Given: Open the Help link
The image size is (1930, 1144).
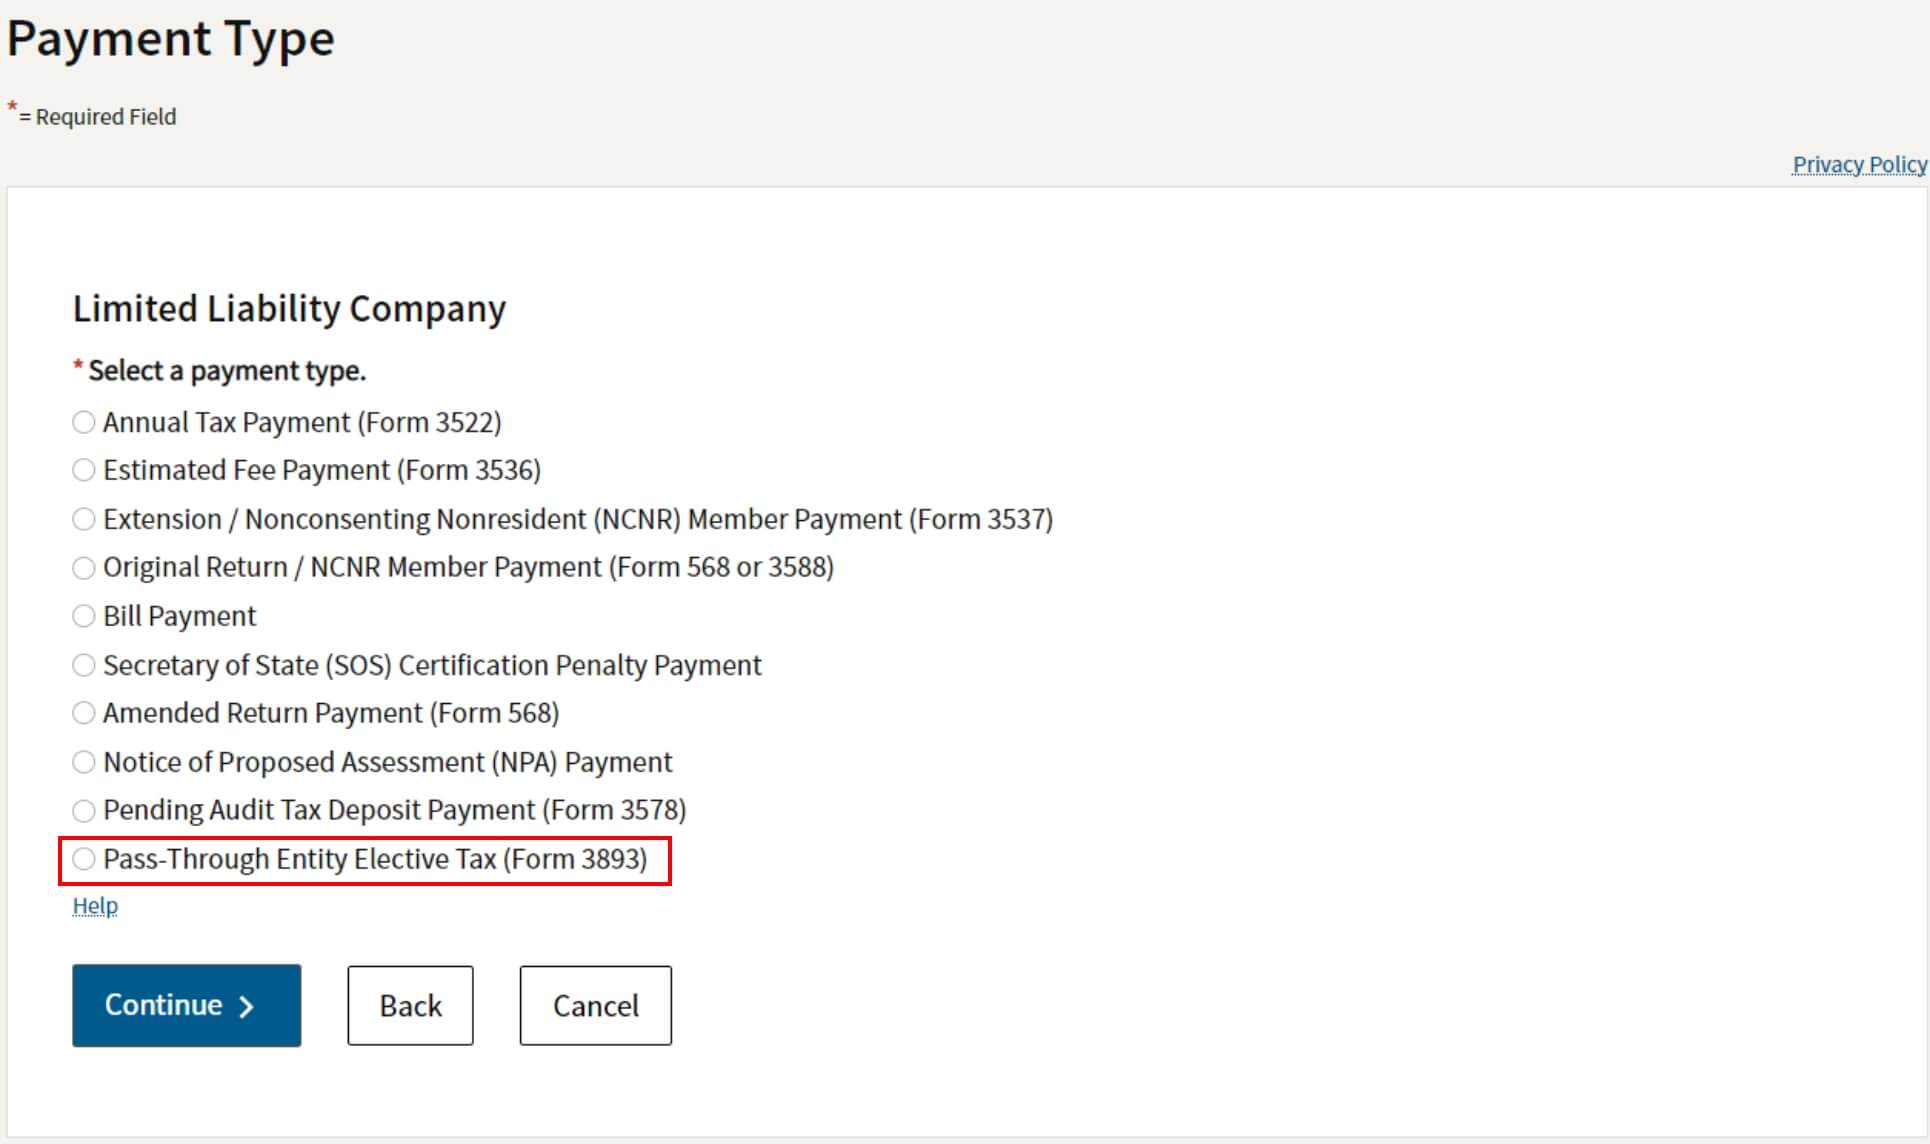Looking at the screenshot, I should [x=95, y=906].
